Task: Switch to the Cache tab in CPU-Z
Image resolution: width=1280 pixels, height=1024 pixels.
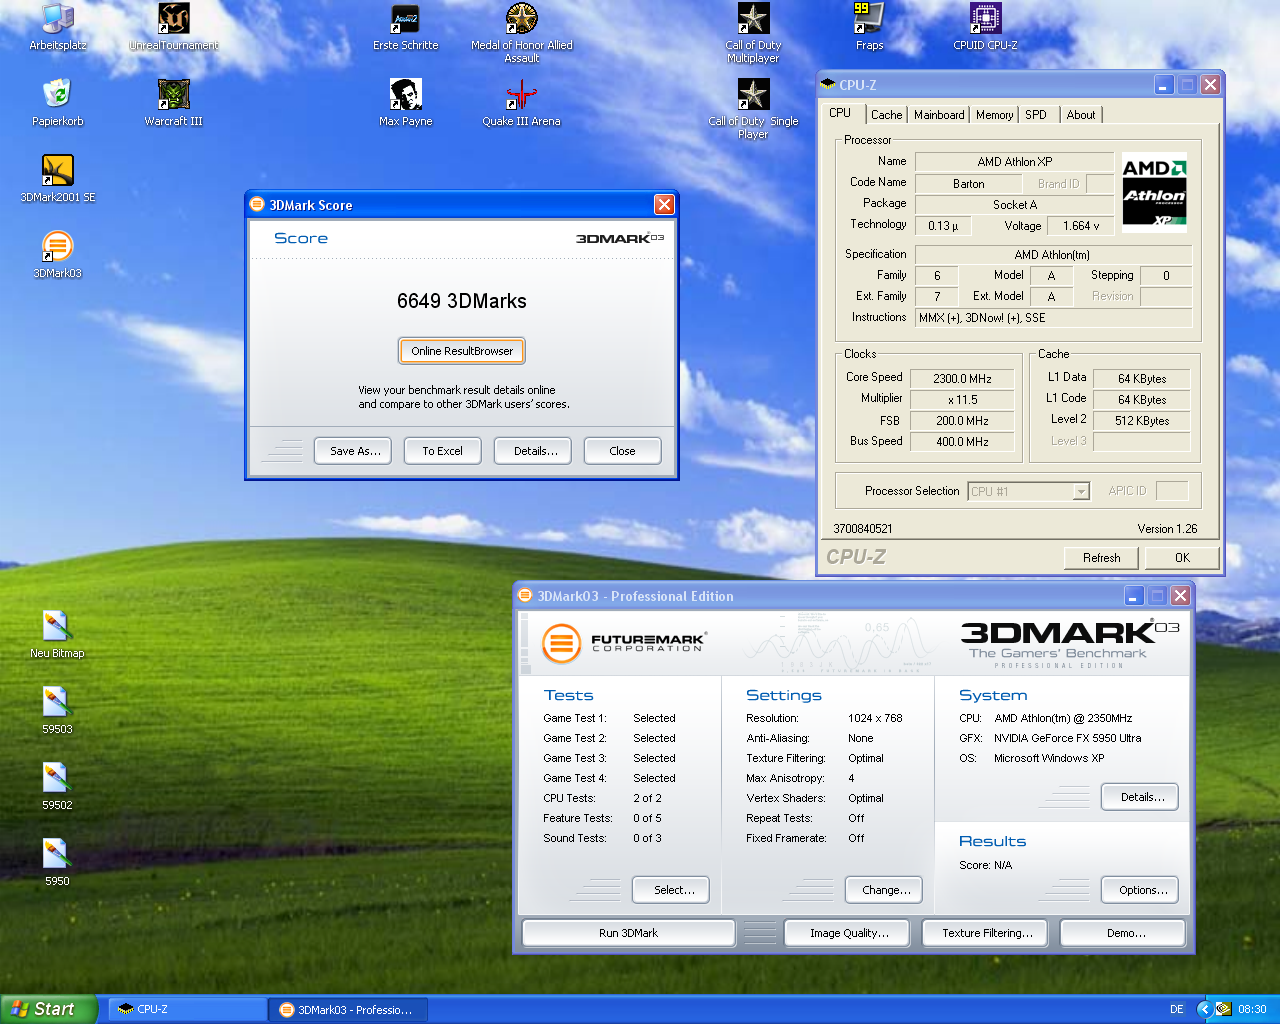Action: click(x=886, y=115)
